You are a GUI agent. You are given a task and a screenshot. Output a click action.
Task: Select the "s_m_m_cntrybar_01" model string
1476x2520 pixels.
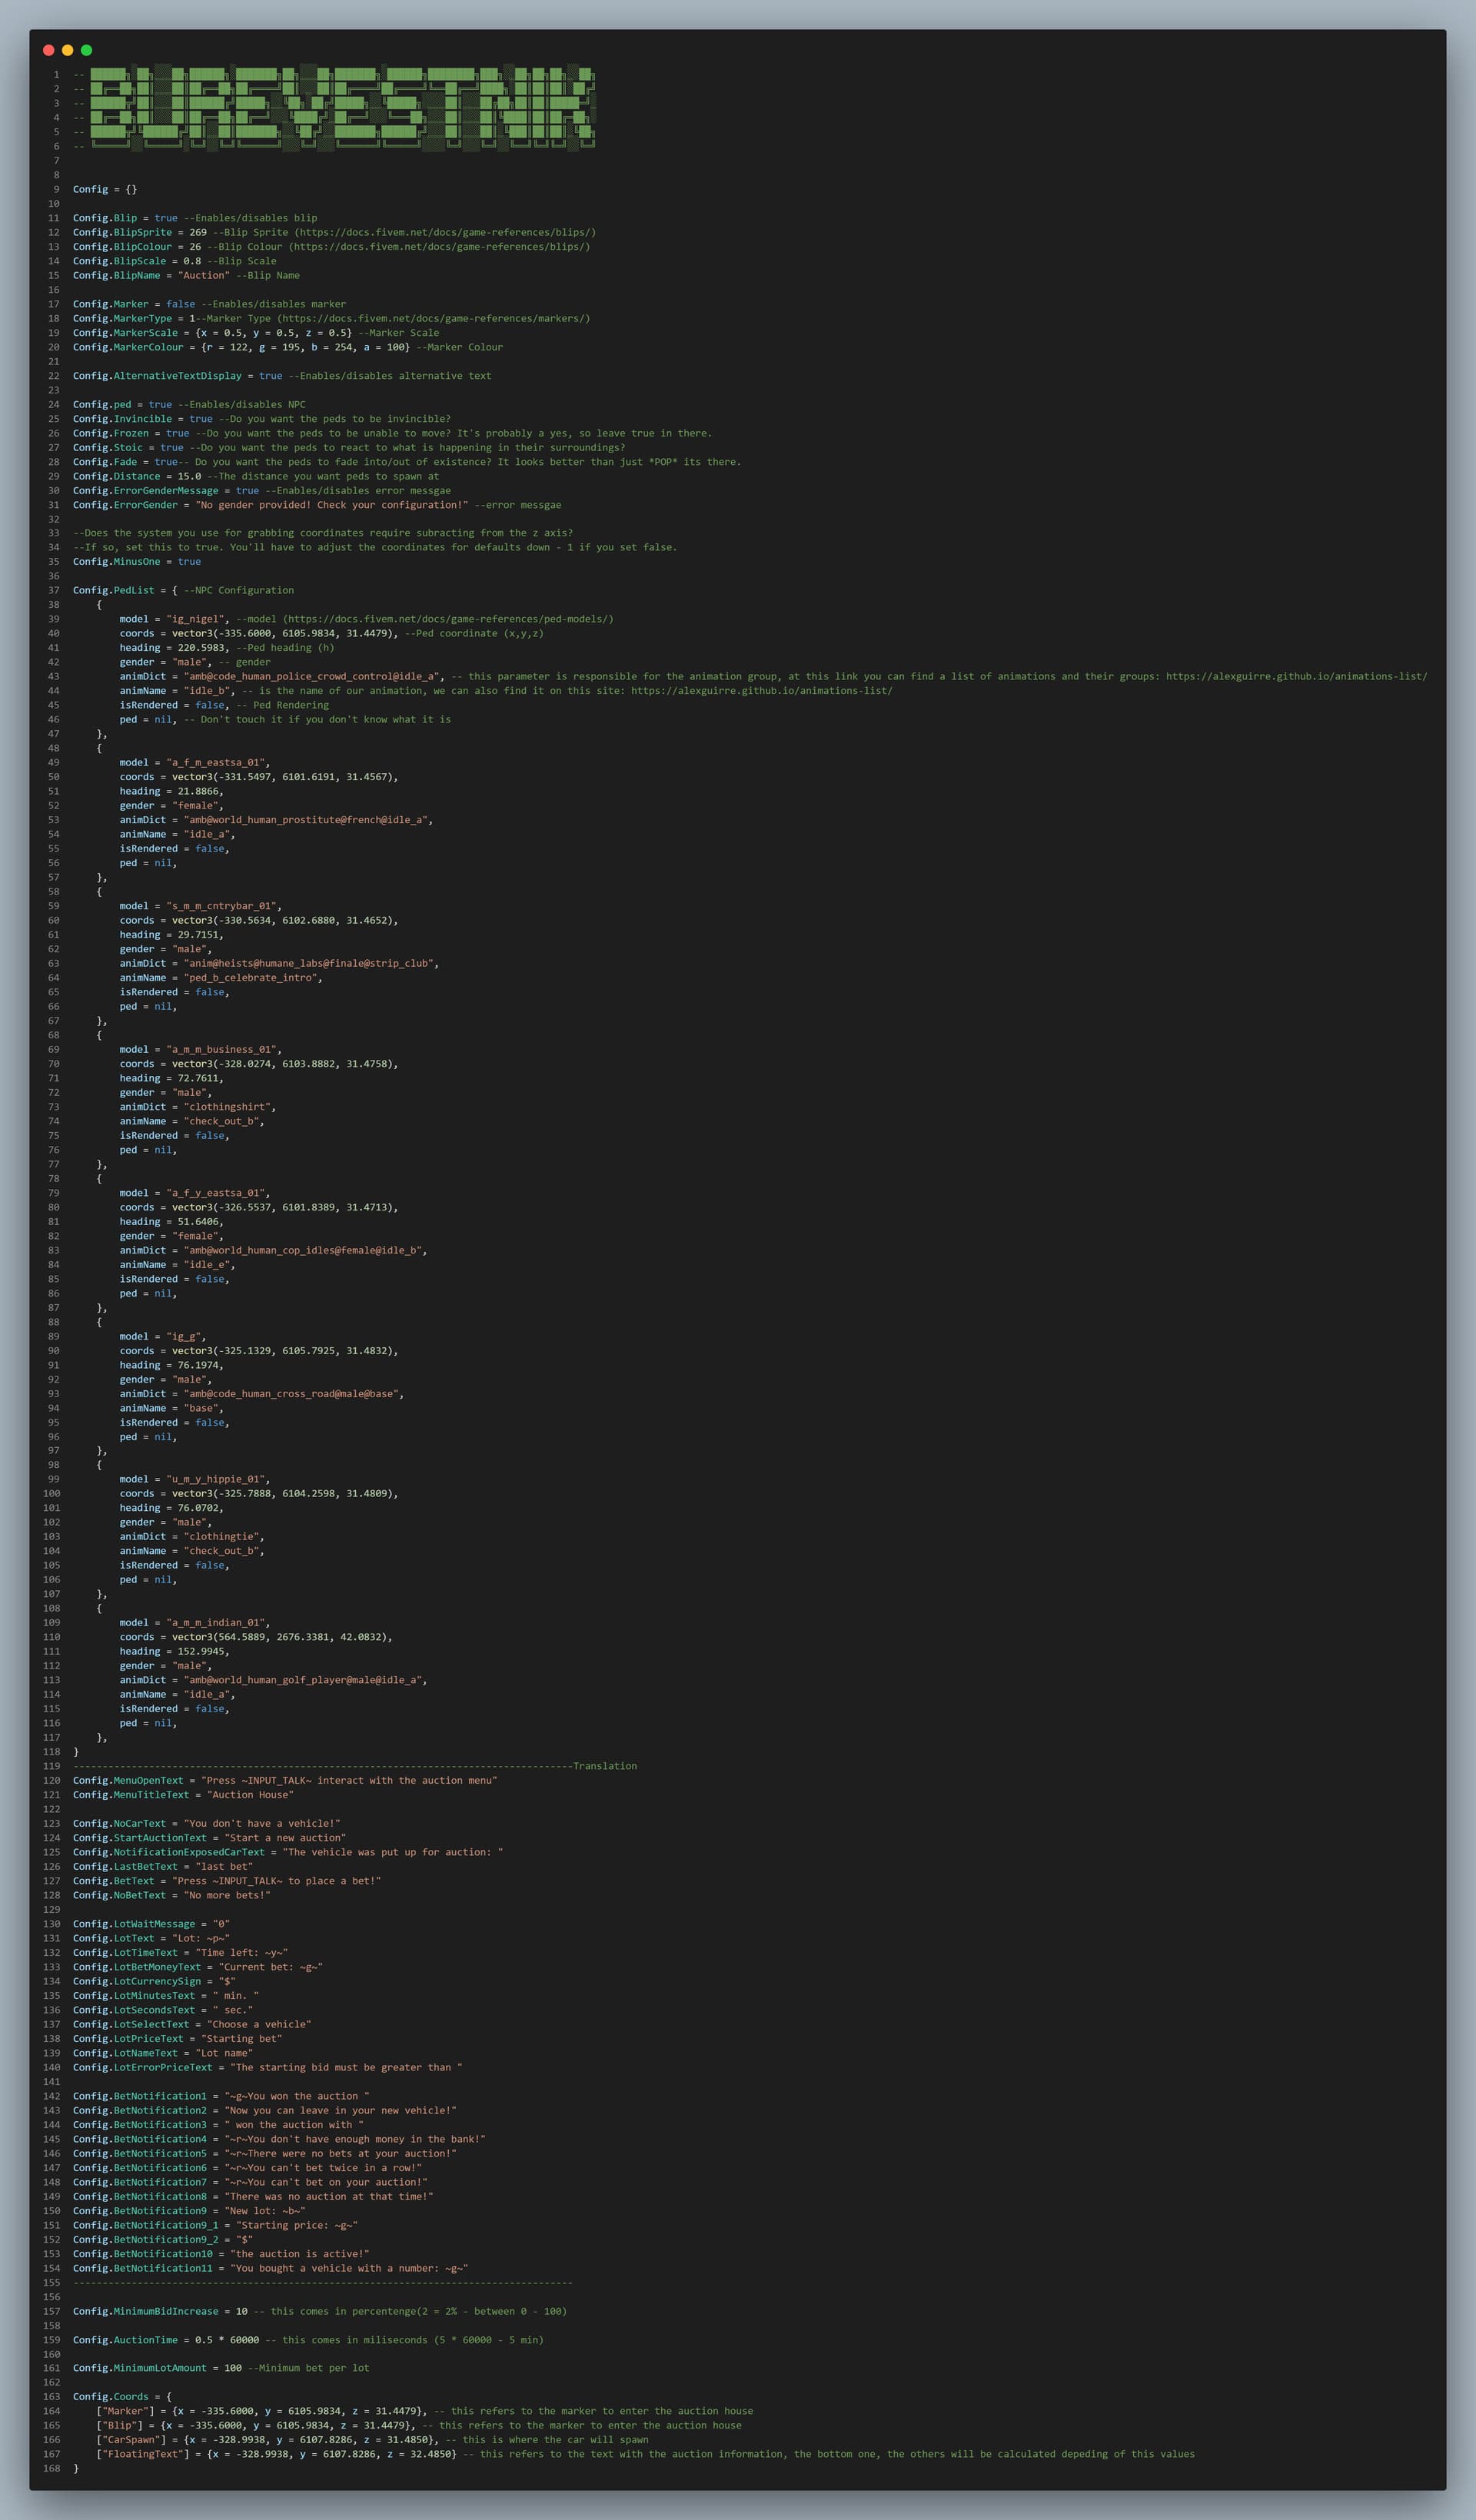[222, 906]
